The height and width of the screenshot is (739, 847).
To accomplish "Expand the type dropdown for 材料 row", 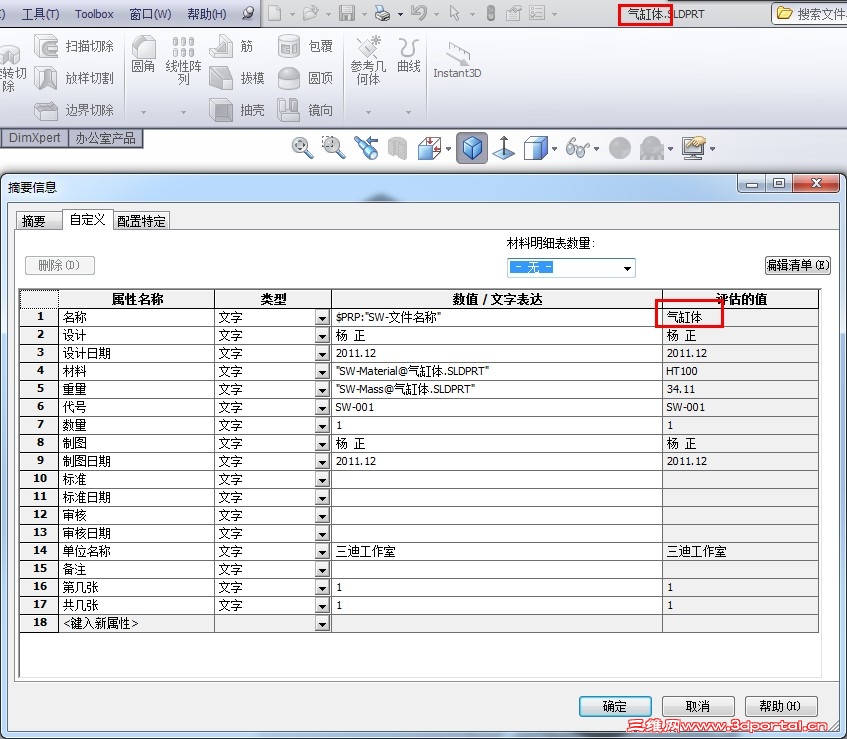I will (322, 370).
